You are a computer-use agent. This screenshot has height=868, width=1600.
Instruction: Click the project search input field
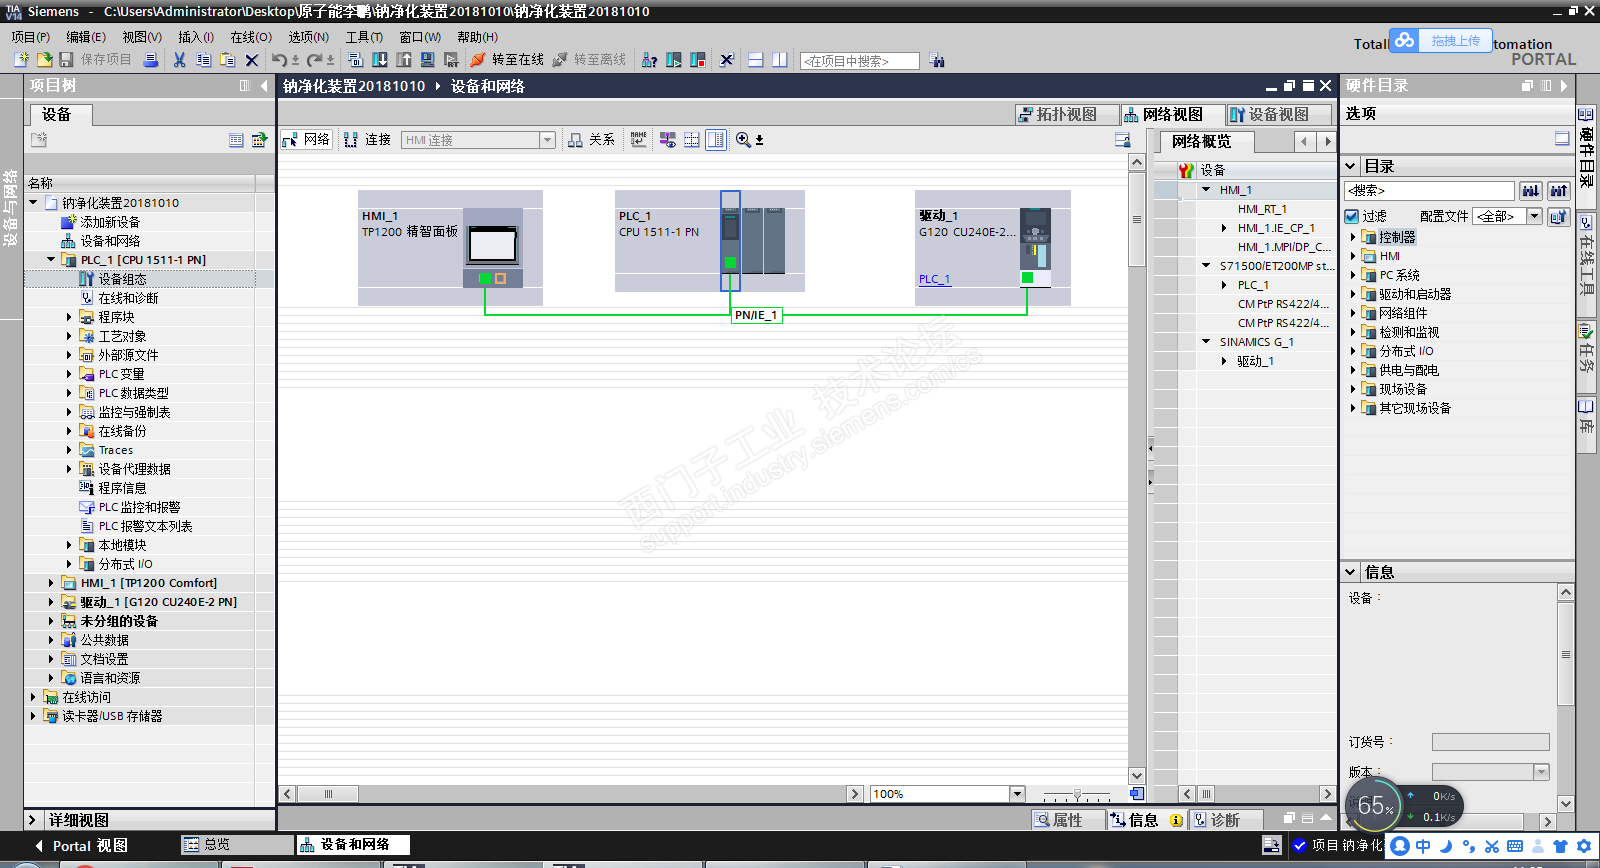tap(860, 61)
